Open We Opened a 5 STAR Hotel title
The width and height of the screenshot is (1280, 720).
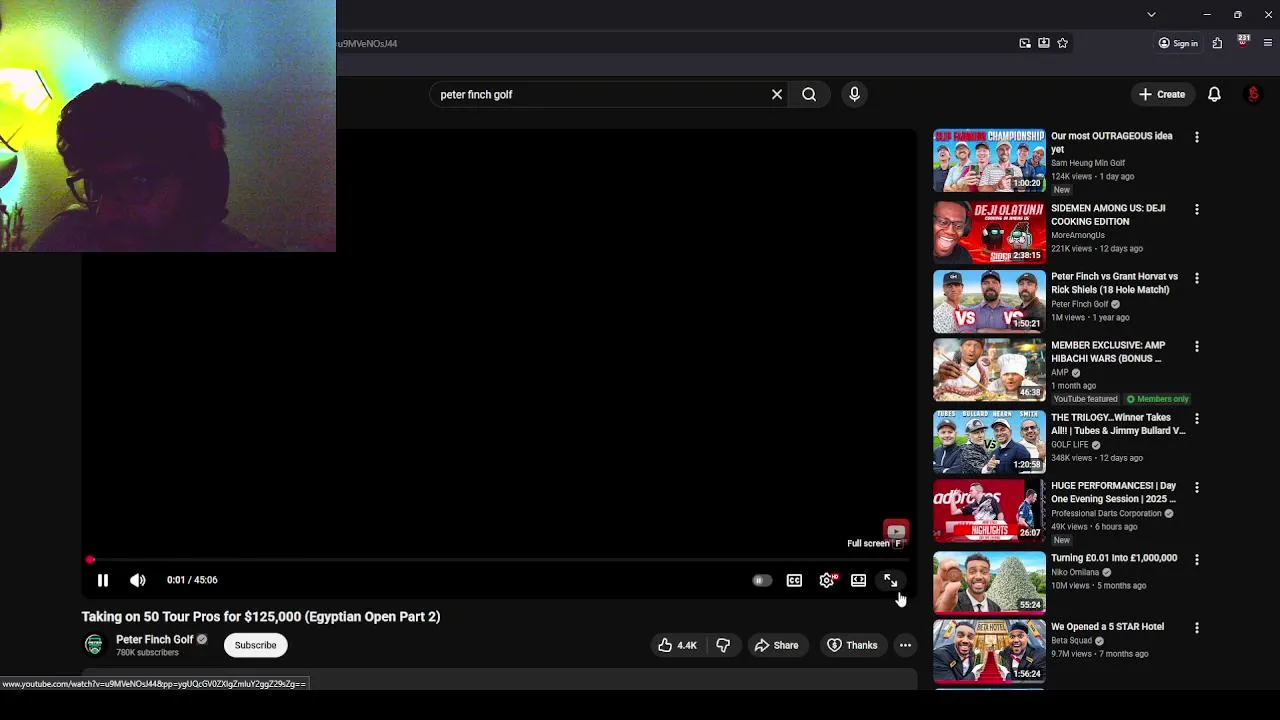[x=1108, y=627]
